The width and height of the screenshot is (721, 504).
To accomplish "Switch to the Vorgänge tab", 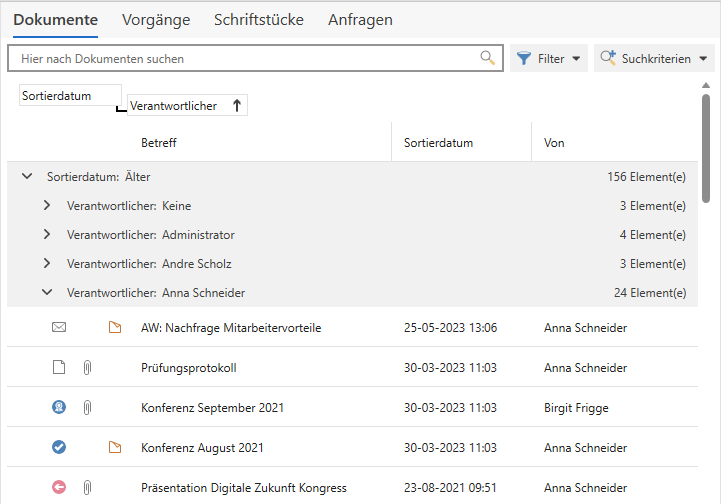I will click(155, 20).
